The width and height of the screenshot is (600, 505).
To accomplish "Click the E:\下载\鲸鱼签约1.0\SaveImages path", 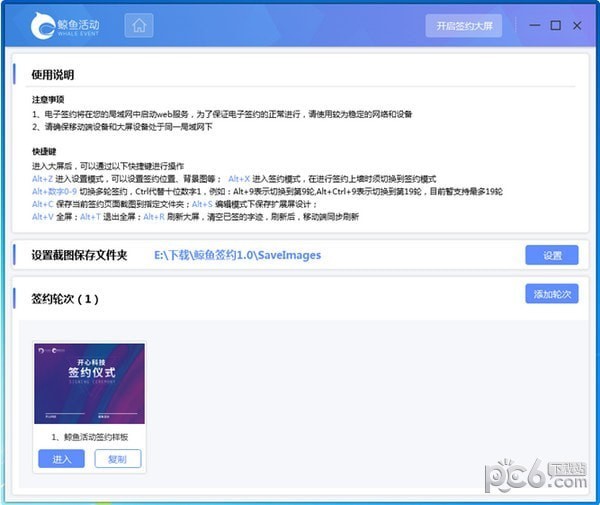I will [x=237, y=255].
